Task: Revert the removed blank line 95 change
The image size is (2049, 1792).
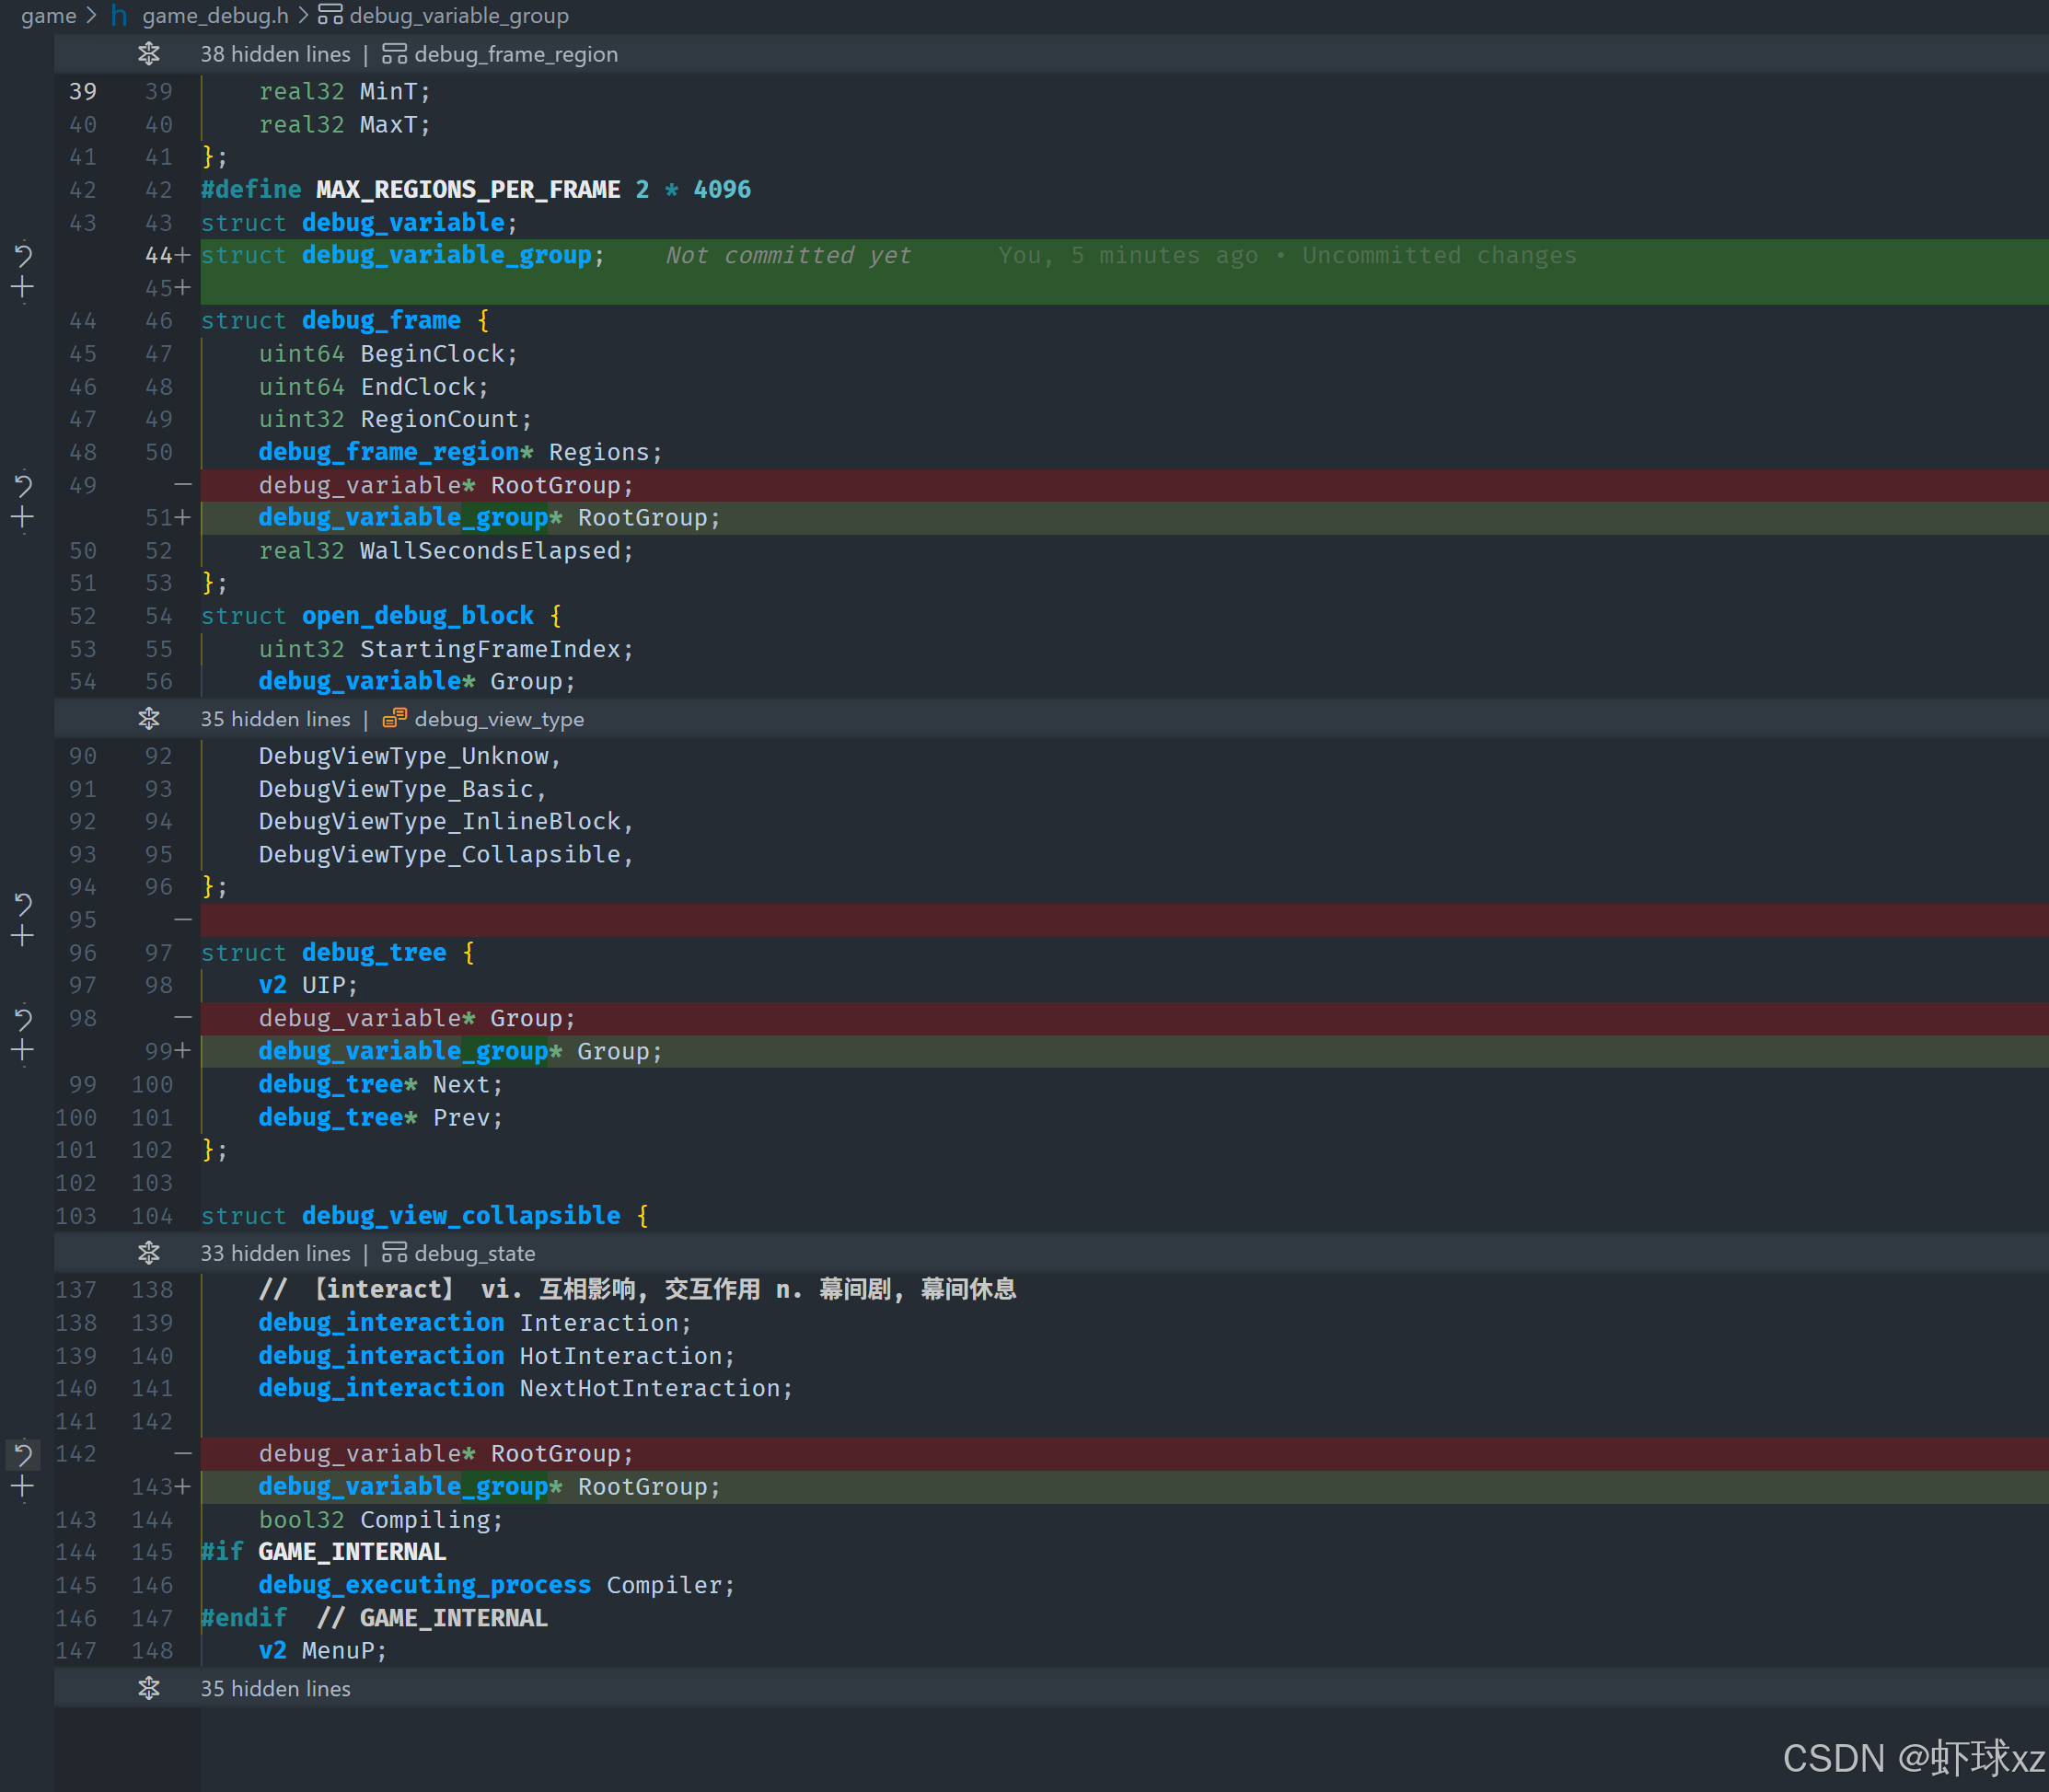Action: click(22, 905)
